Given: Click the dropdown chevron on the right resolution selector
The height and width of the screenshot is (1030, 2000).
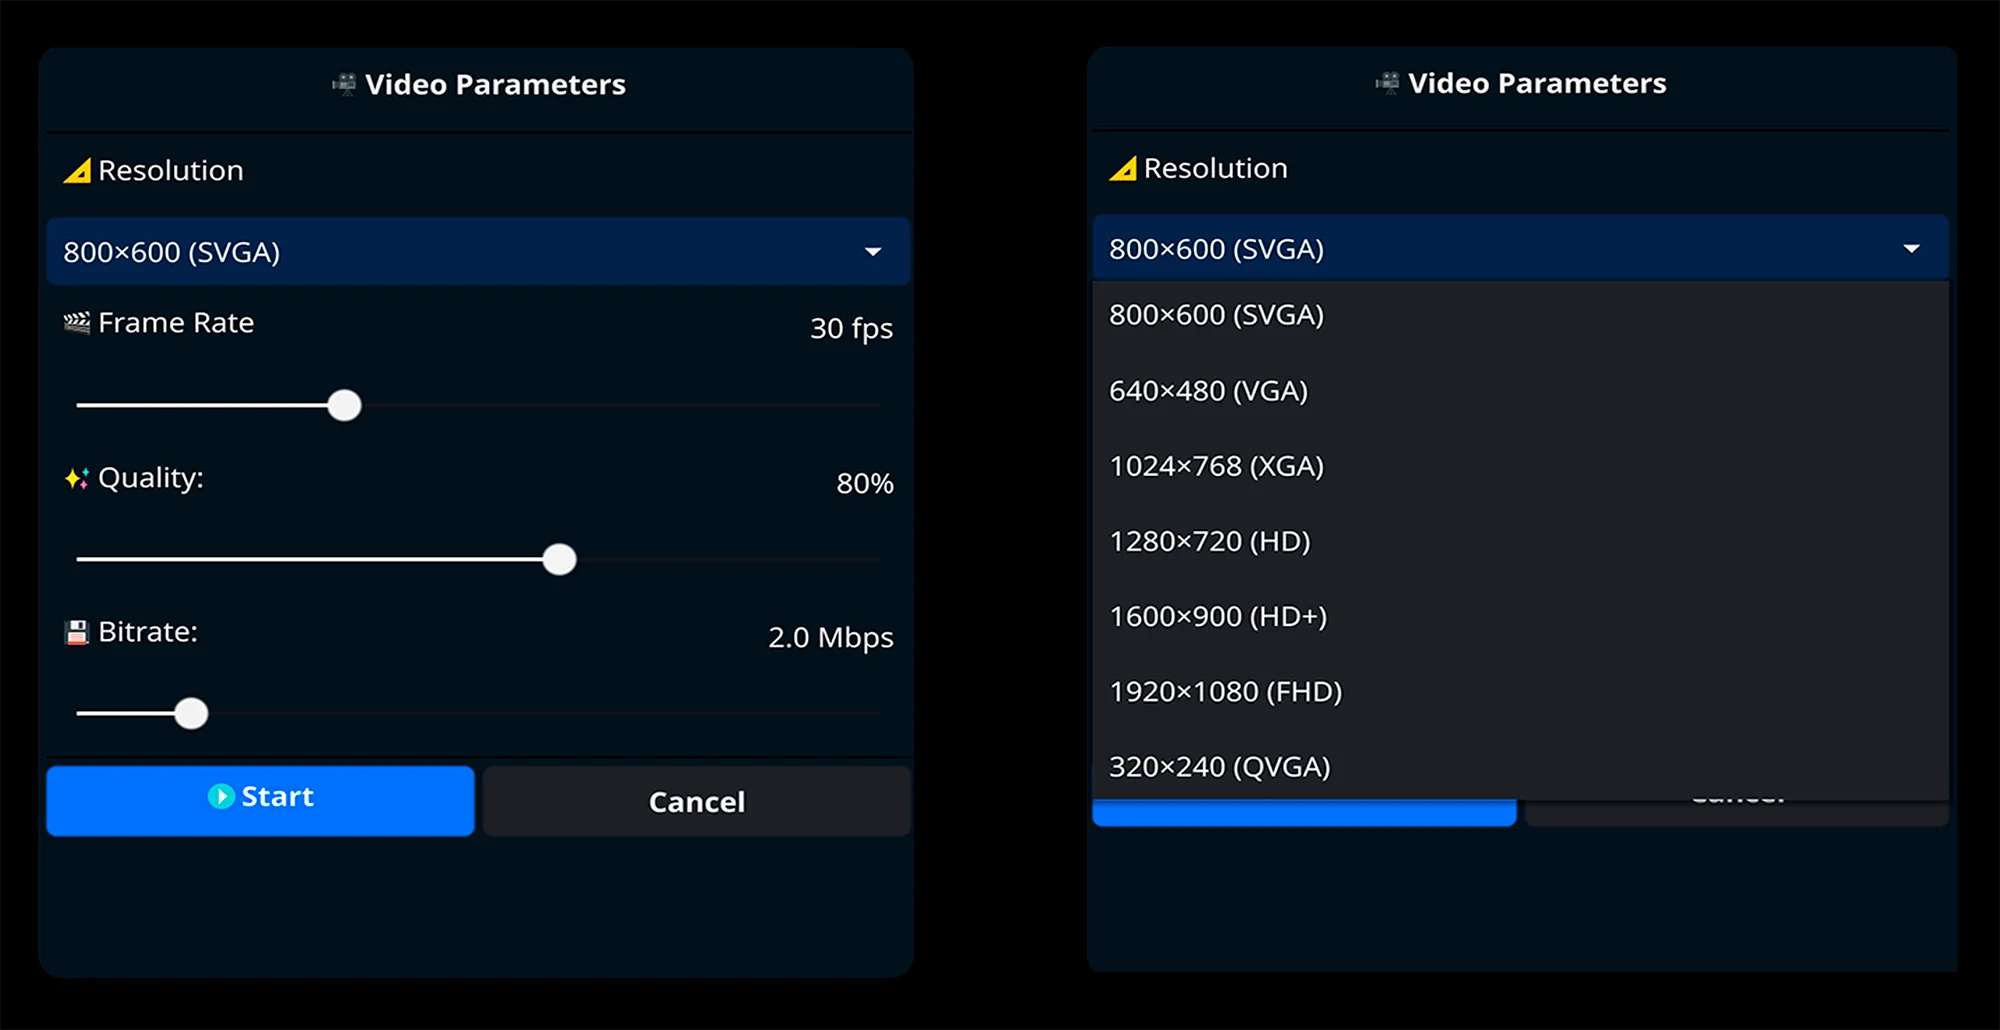Looking at the screenshot, I should coord(1912,248).
